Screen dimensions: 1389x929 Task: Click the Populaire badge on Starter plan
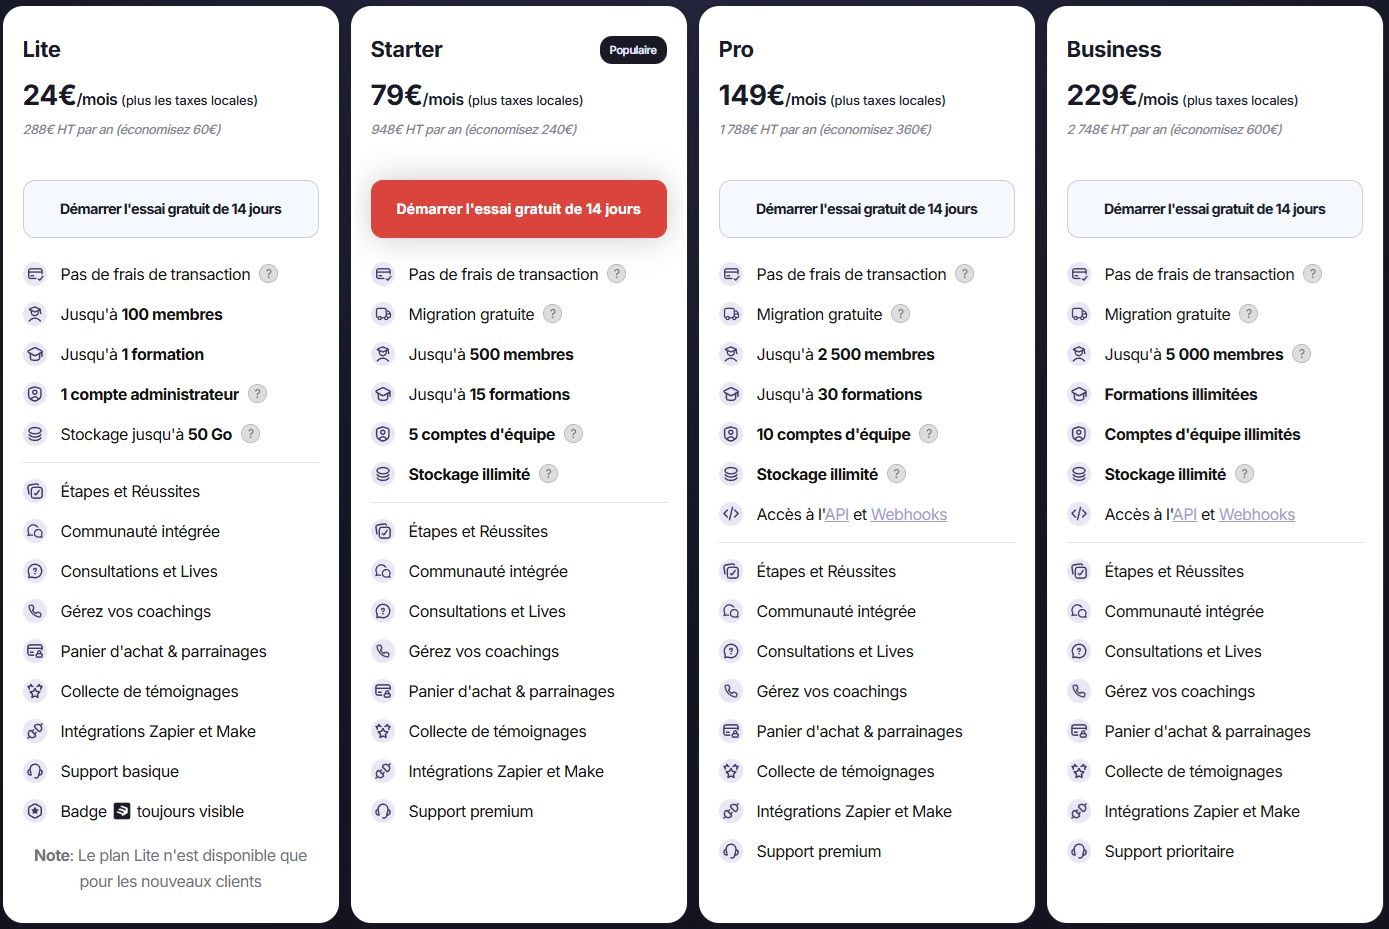tap(633, 50)
